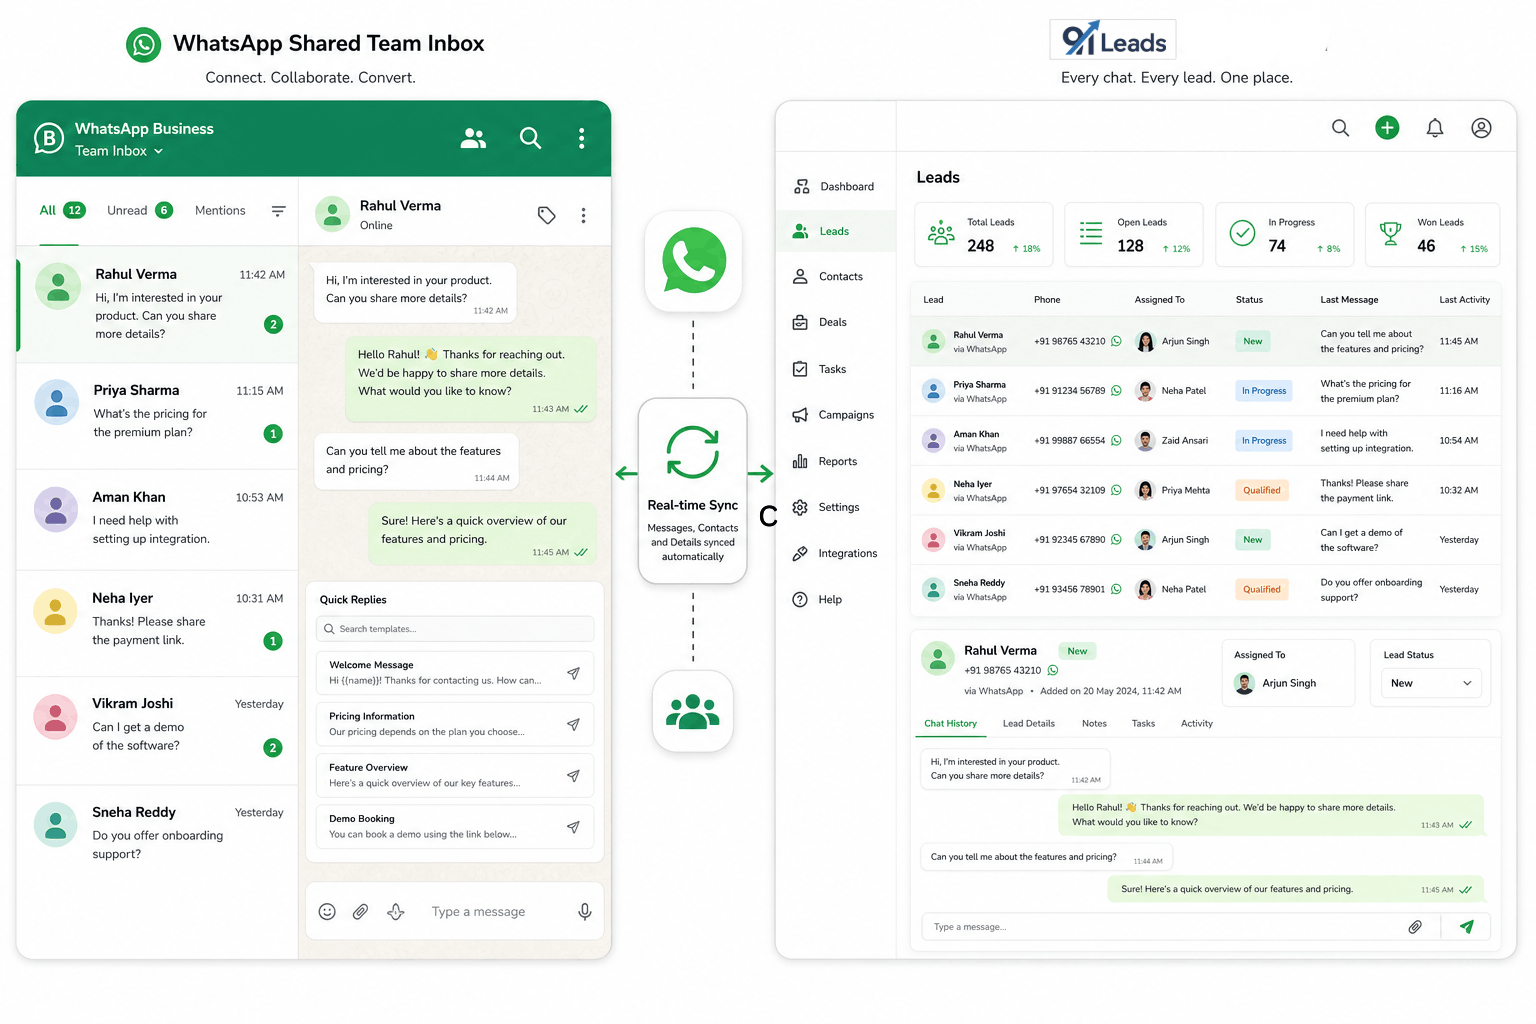The height and width of the screenshot is (1024, 1536).
Task: Open emoji picker in message composer
Action: click(x=327, y=911)
